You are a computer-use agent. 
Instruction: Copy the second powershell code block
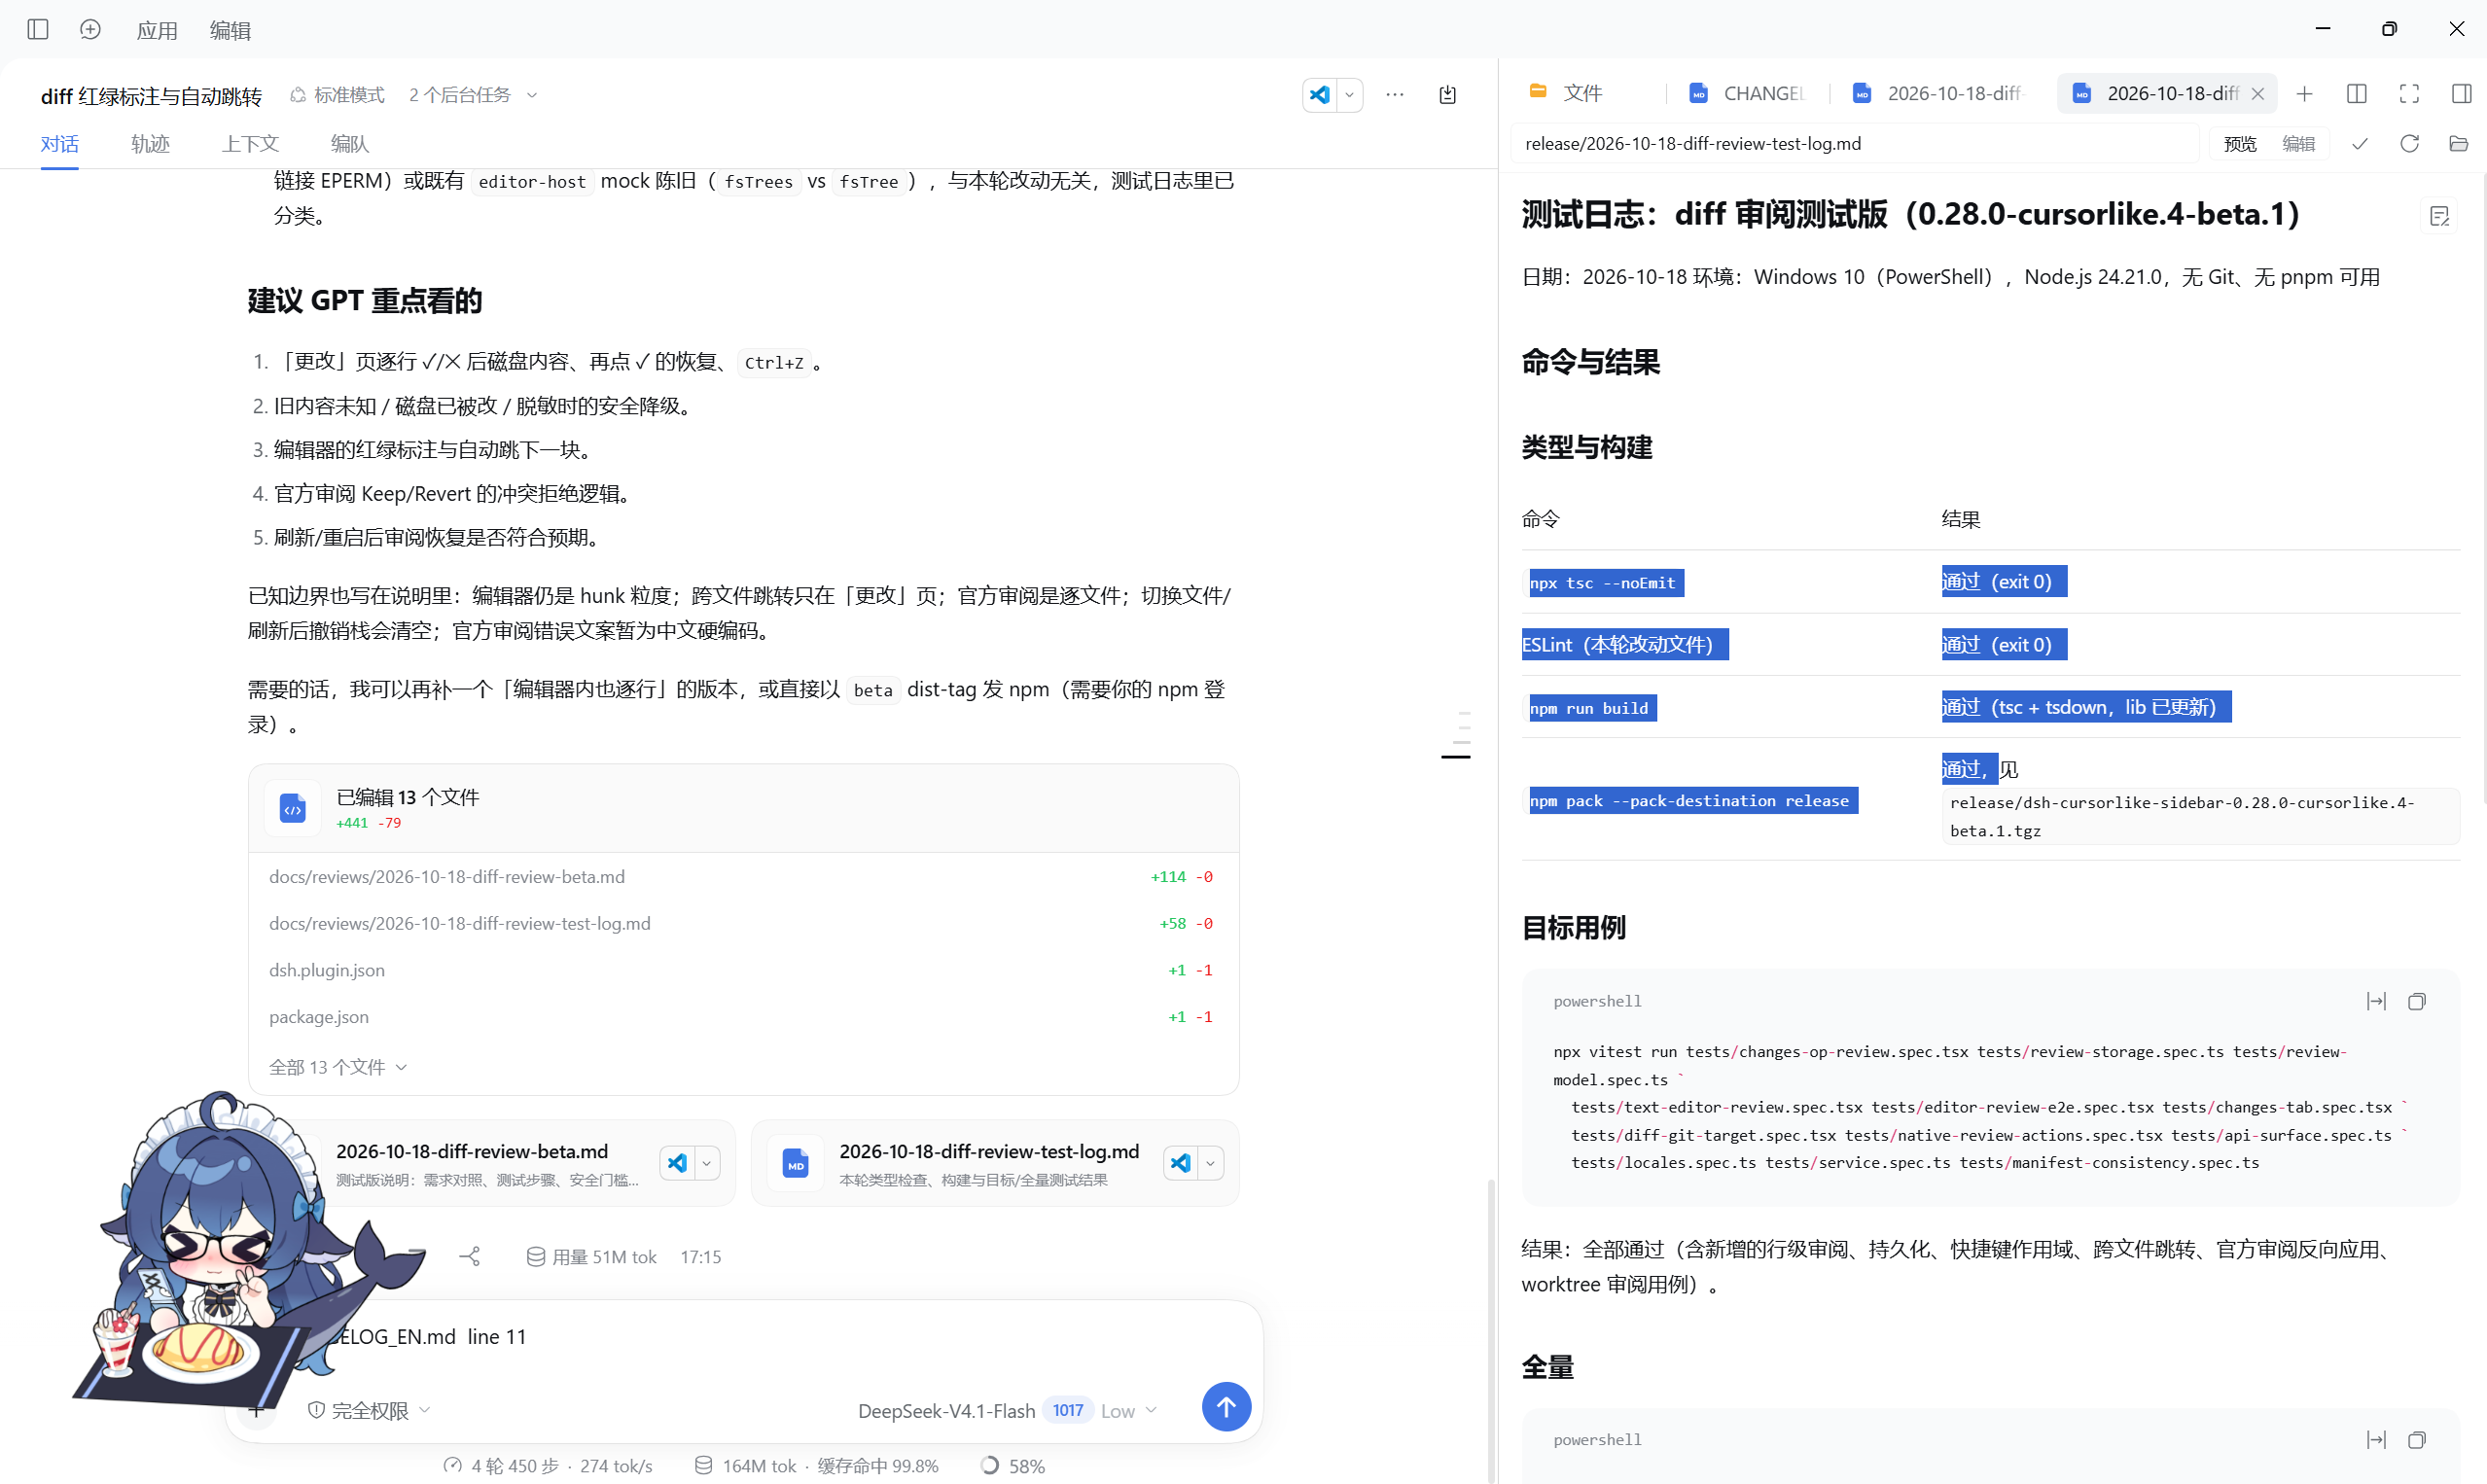point(2417,1440)
